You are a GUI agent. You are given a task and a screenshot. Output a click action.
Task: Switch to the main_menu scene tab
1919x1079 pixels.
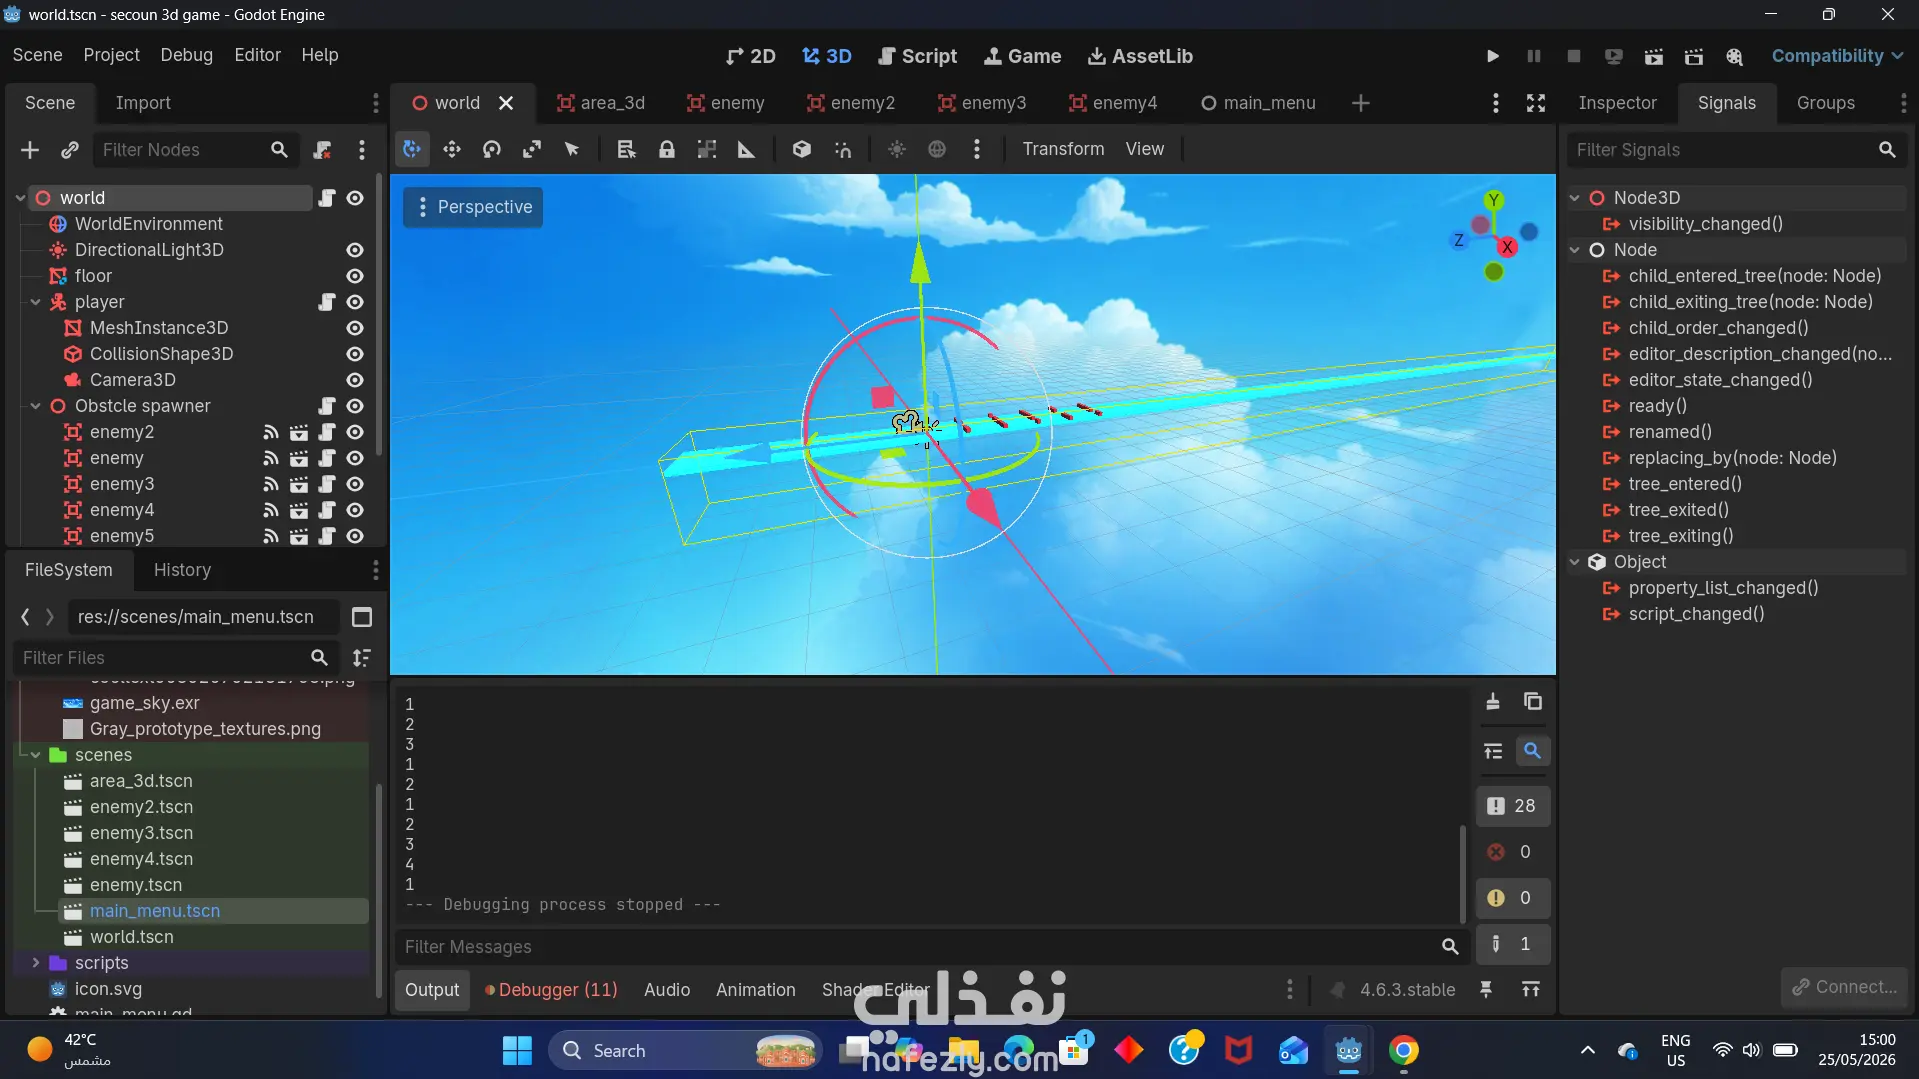tap(1258, 103)
